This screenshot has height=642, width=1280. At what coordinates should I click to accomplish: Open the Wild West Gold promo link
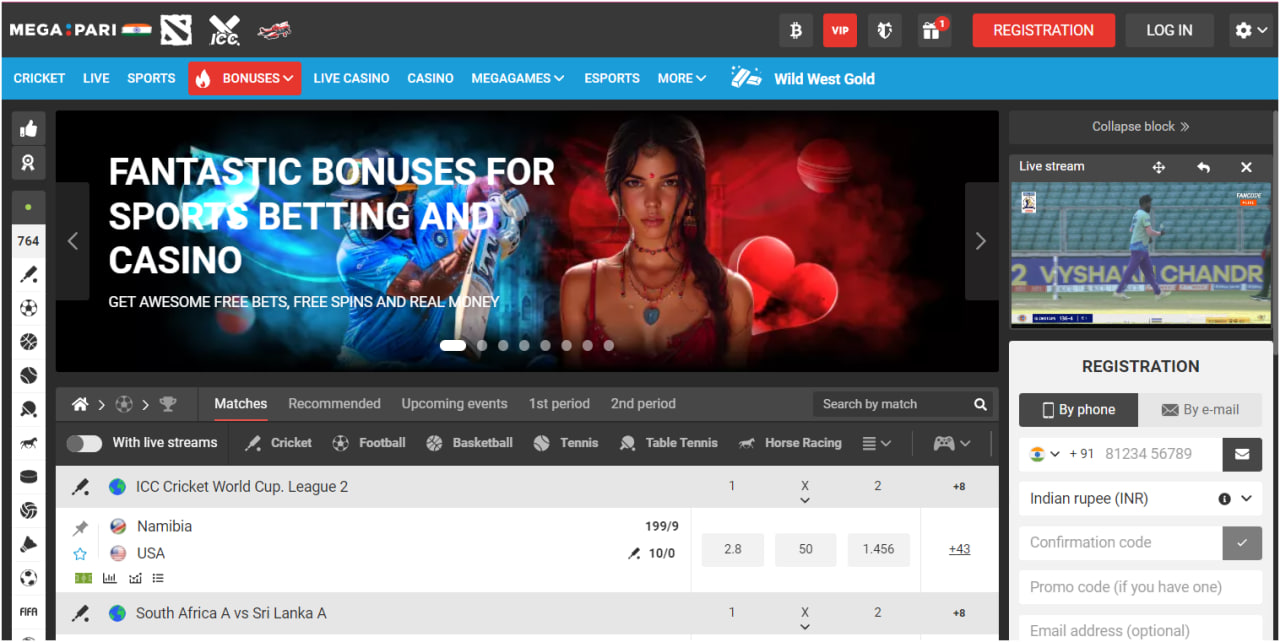(x=803, y=78)
